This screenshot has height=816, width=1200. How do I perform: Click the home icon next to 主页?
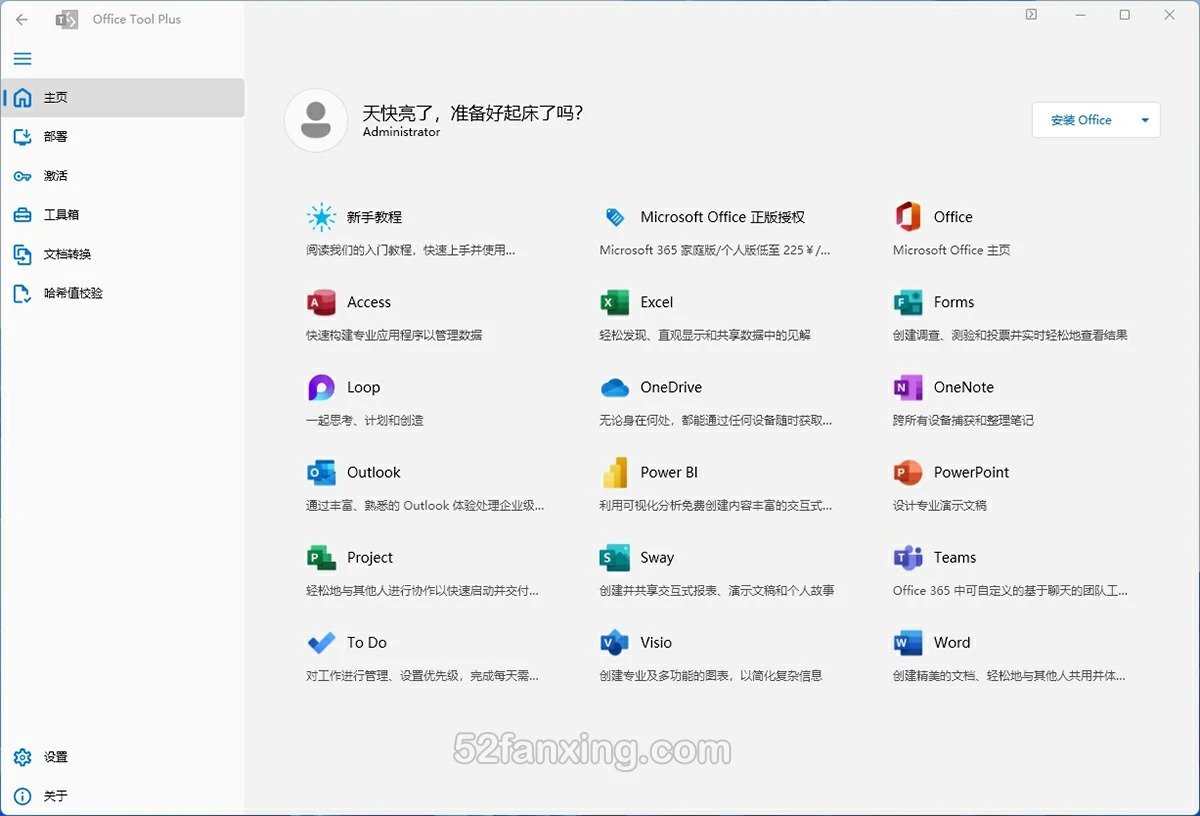click(x=22, y=98)
